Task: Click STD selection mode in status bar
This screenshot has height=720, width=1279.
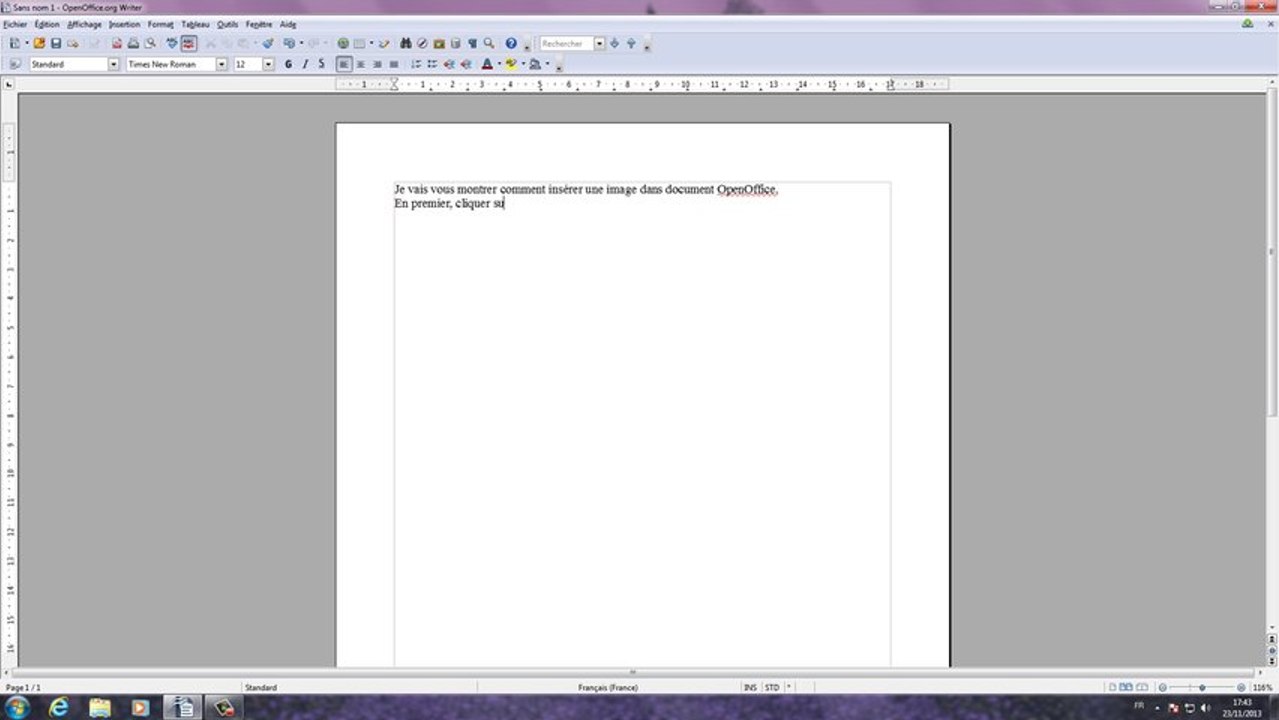Action: click(x=772, y=688)
